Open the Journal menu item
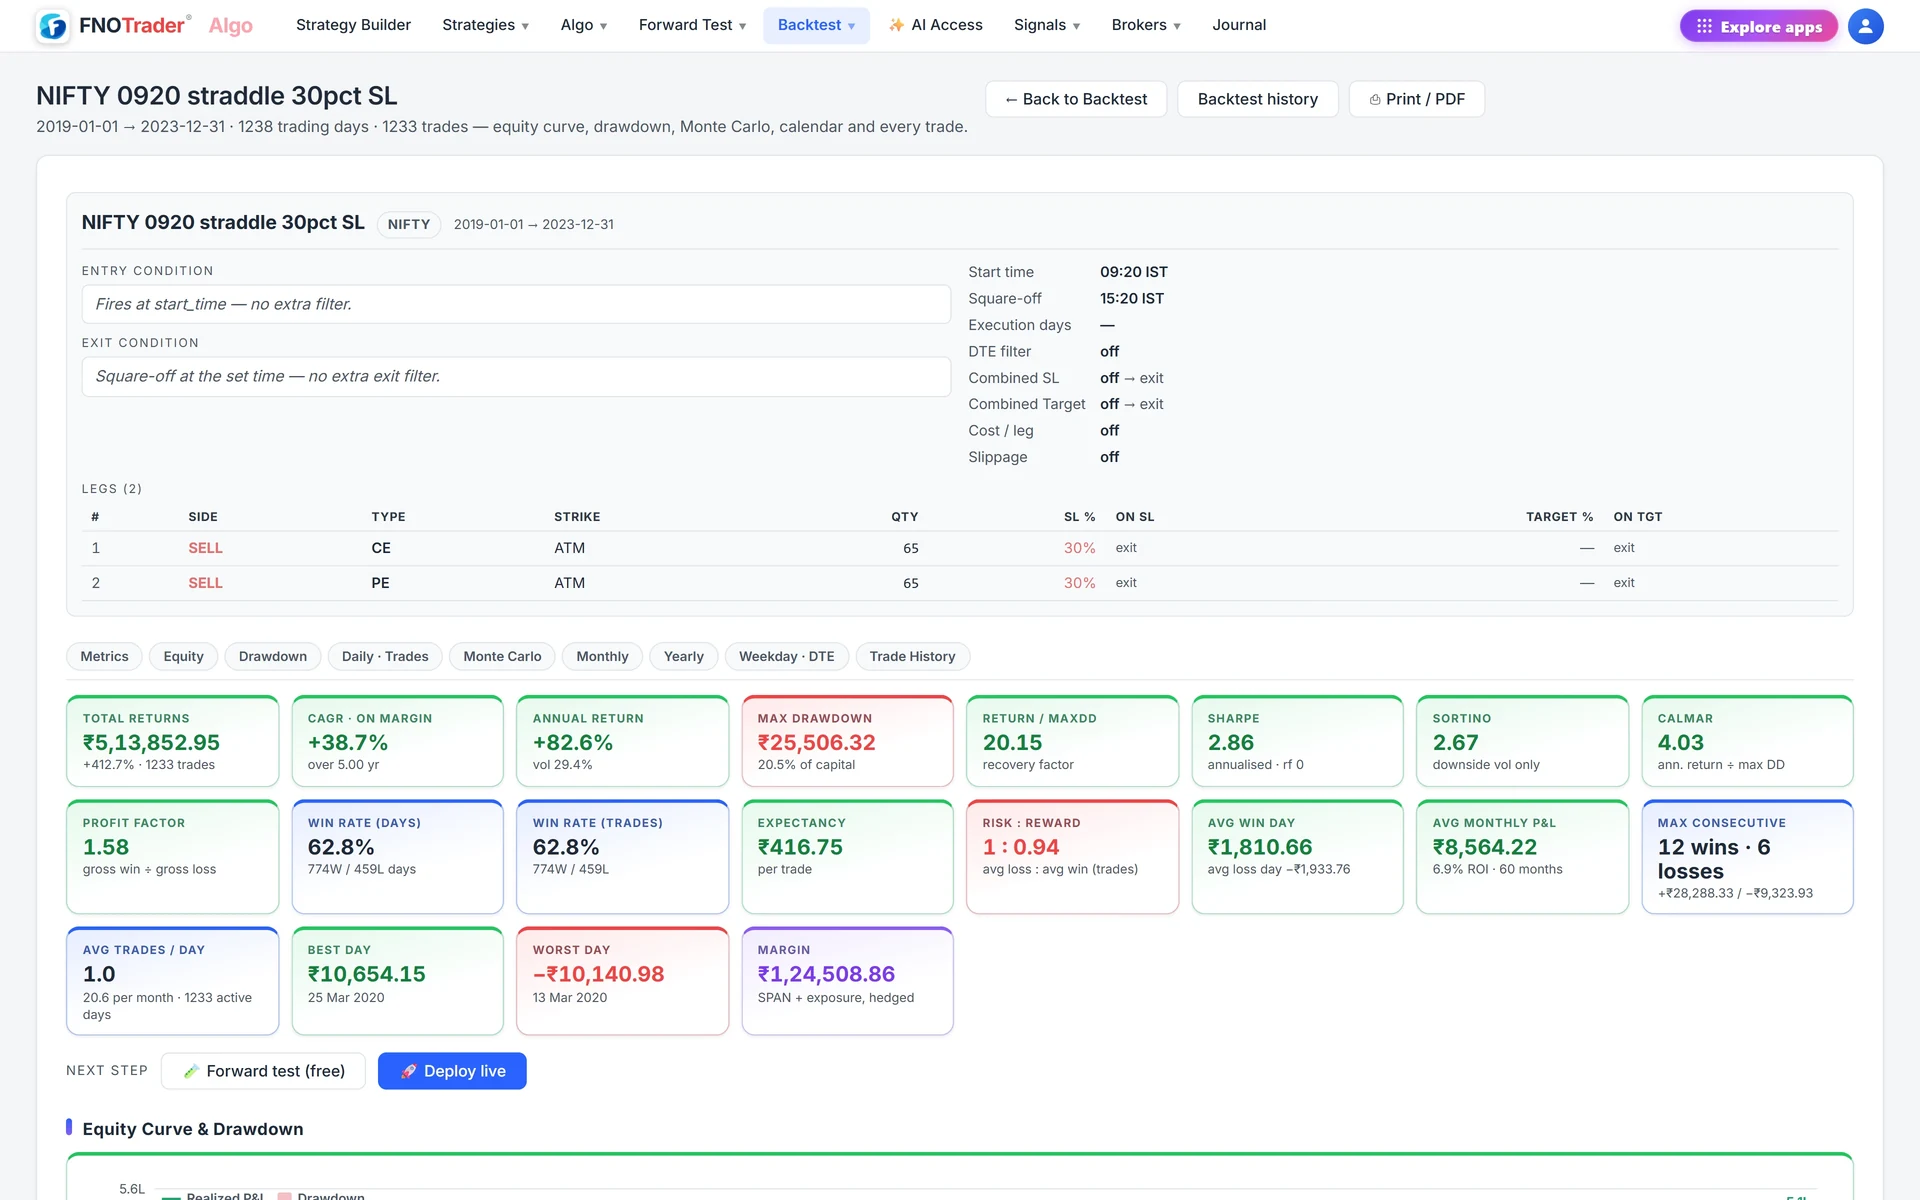The width and height of the screenshot is (1920, 1200). (1239, 25)
